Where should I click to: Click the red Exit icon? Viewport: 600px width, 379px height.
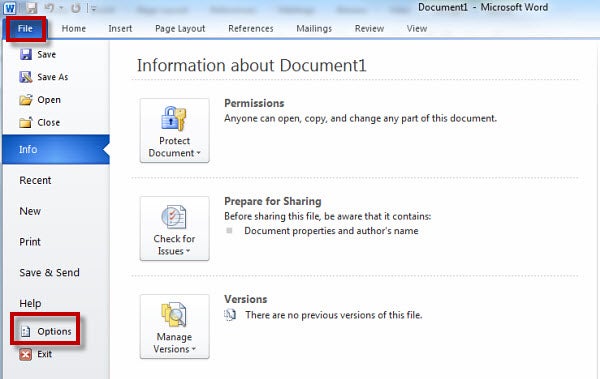[x=26, y=354]
